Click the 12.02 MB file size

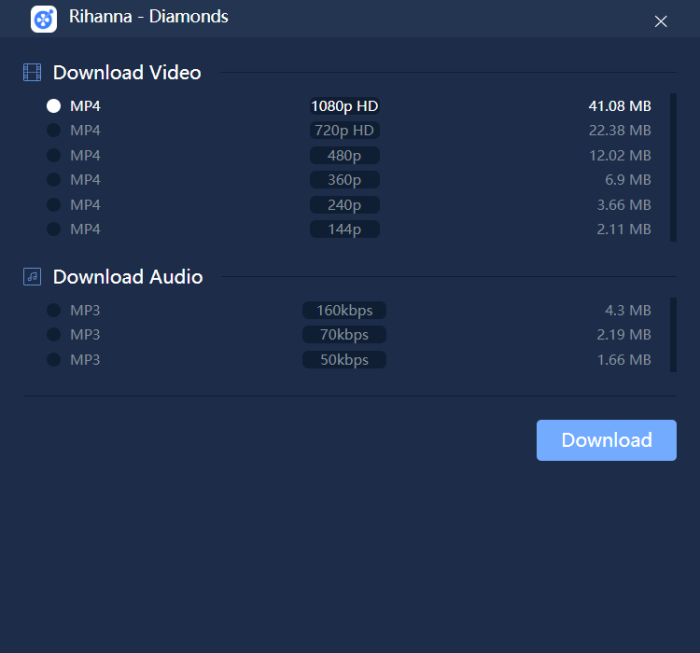[x=620, y=155]
